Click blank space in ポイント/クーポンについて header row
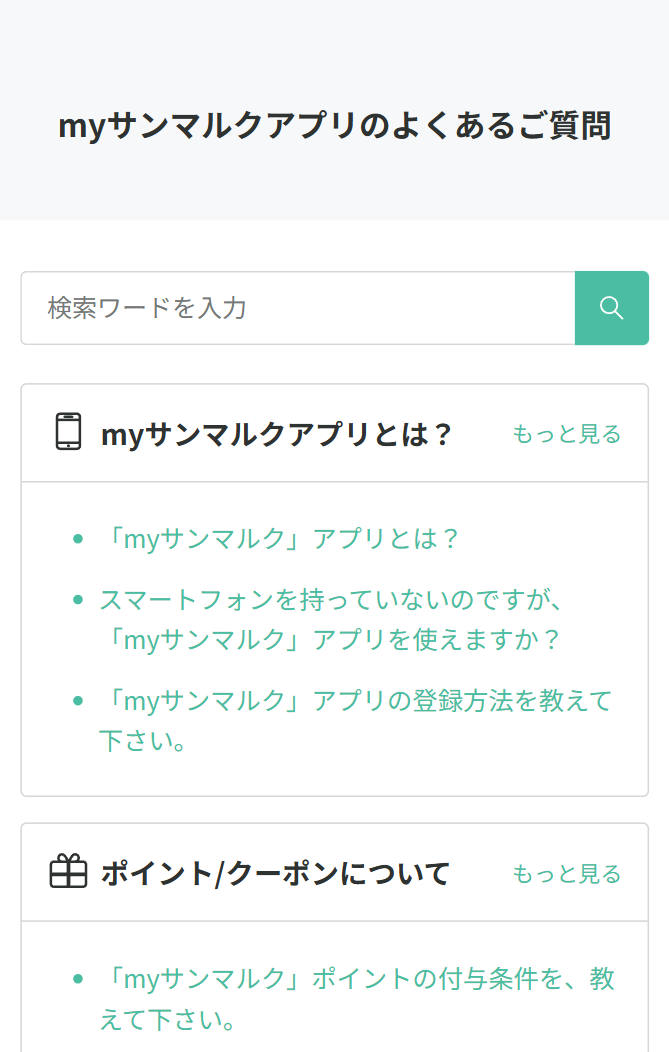 482,874
